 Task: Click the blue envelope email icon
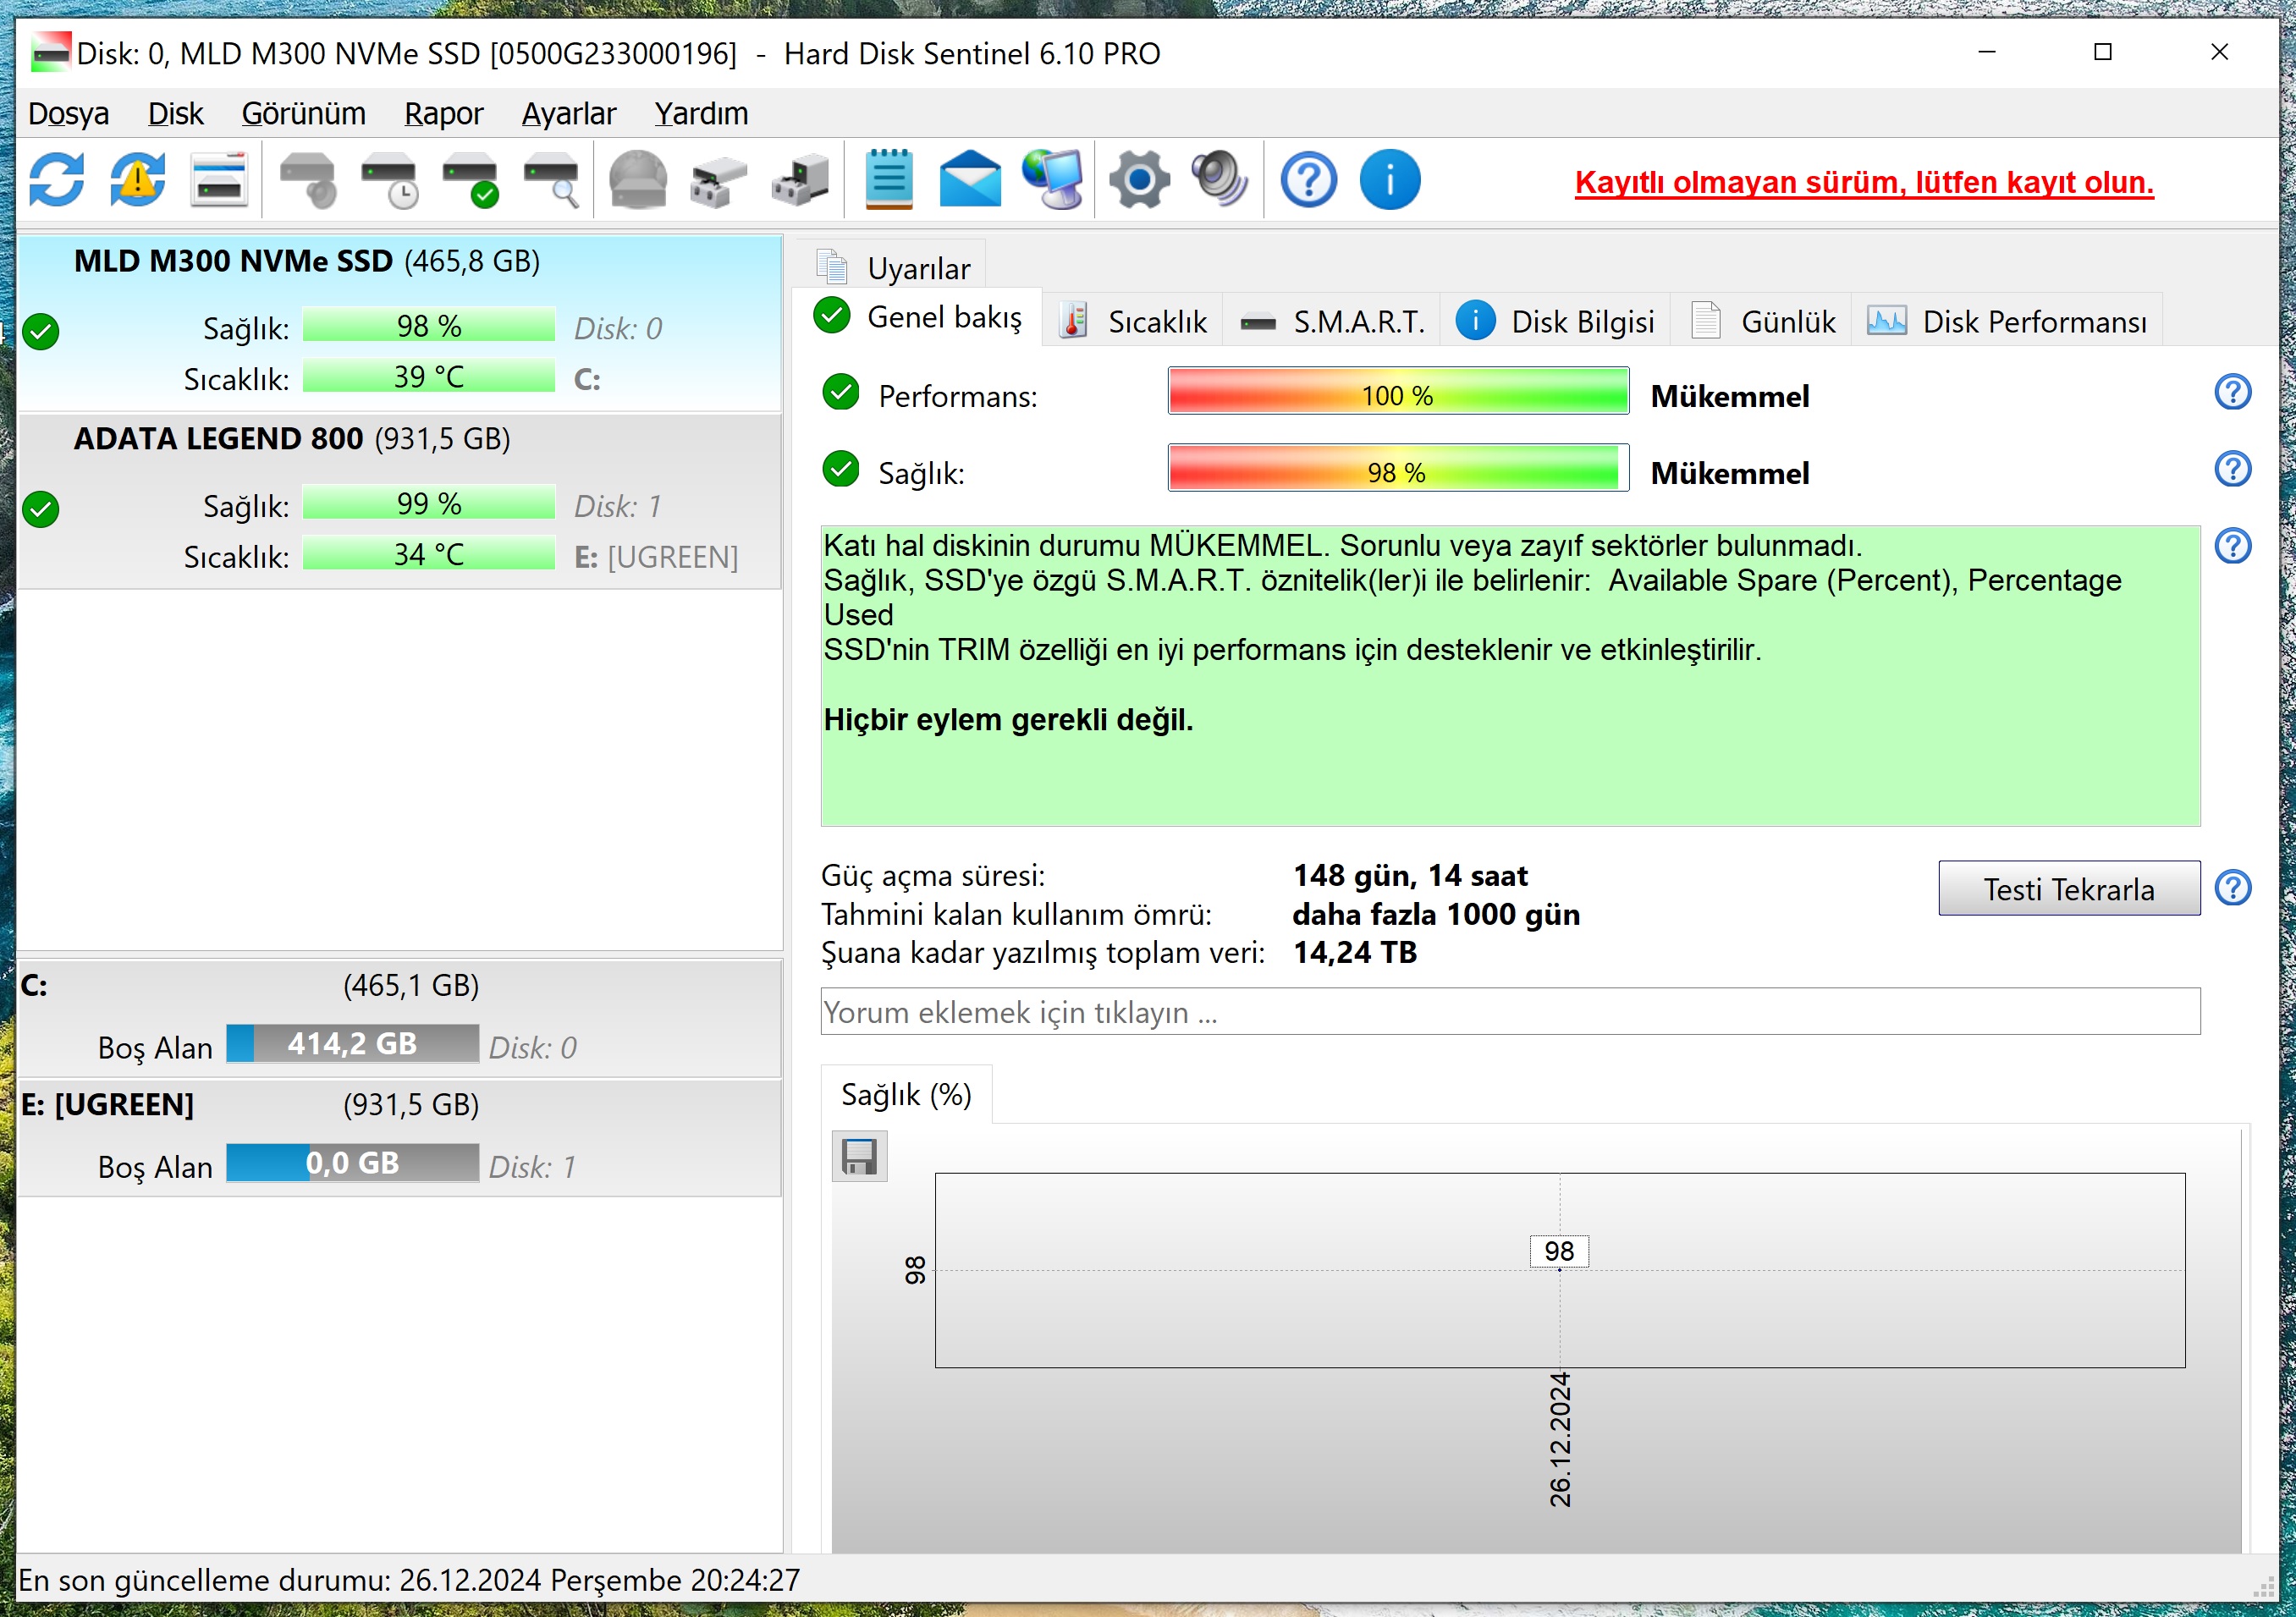970,181
